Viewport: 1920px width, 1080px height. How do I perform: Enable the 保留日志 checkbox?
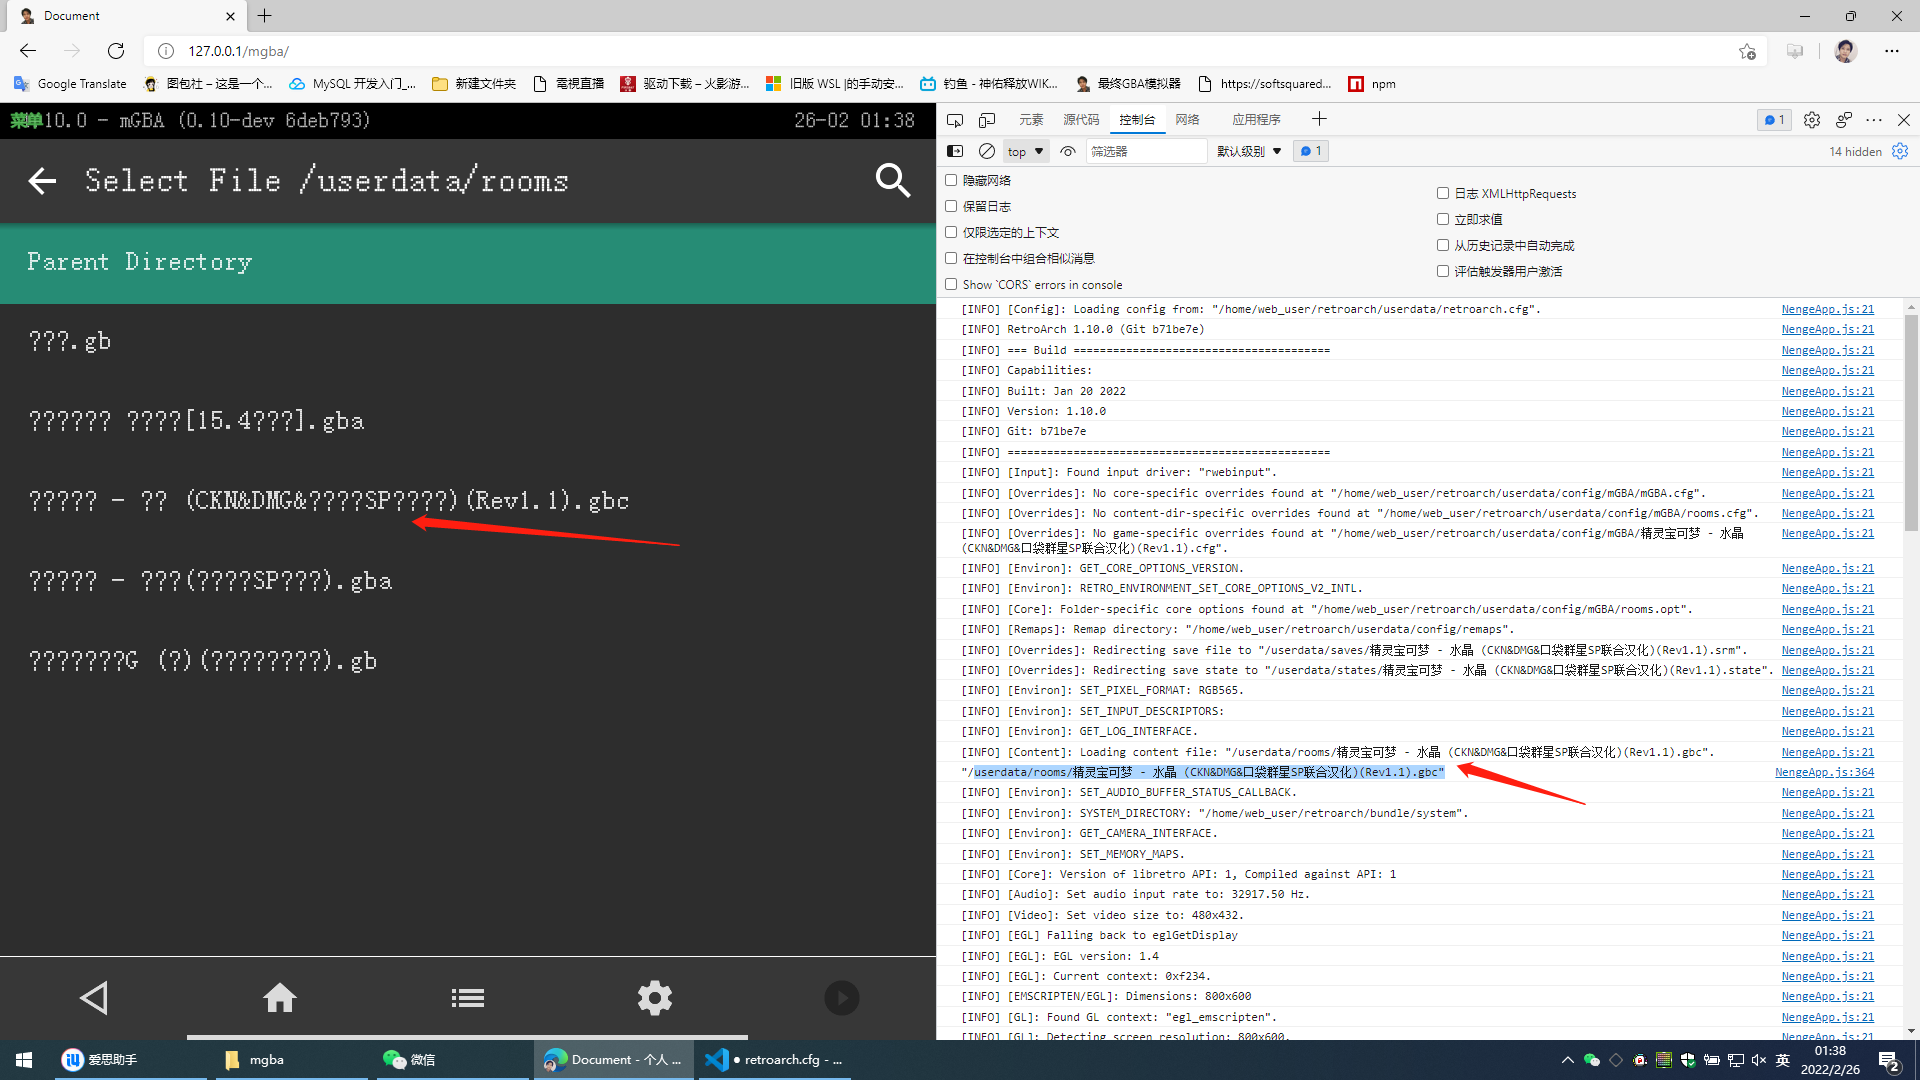tap(951, 206)
